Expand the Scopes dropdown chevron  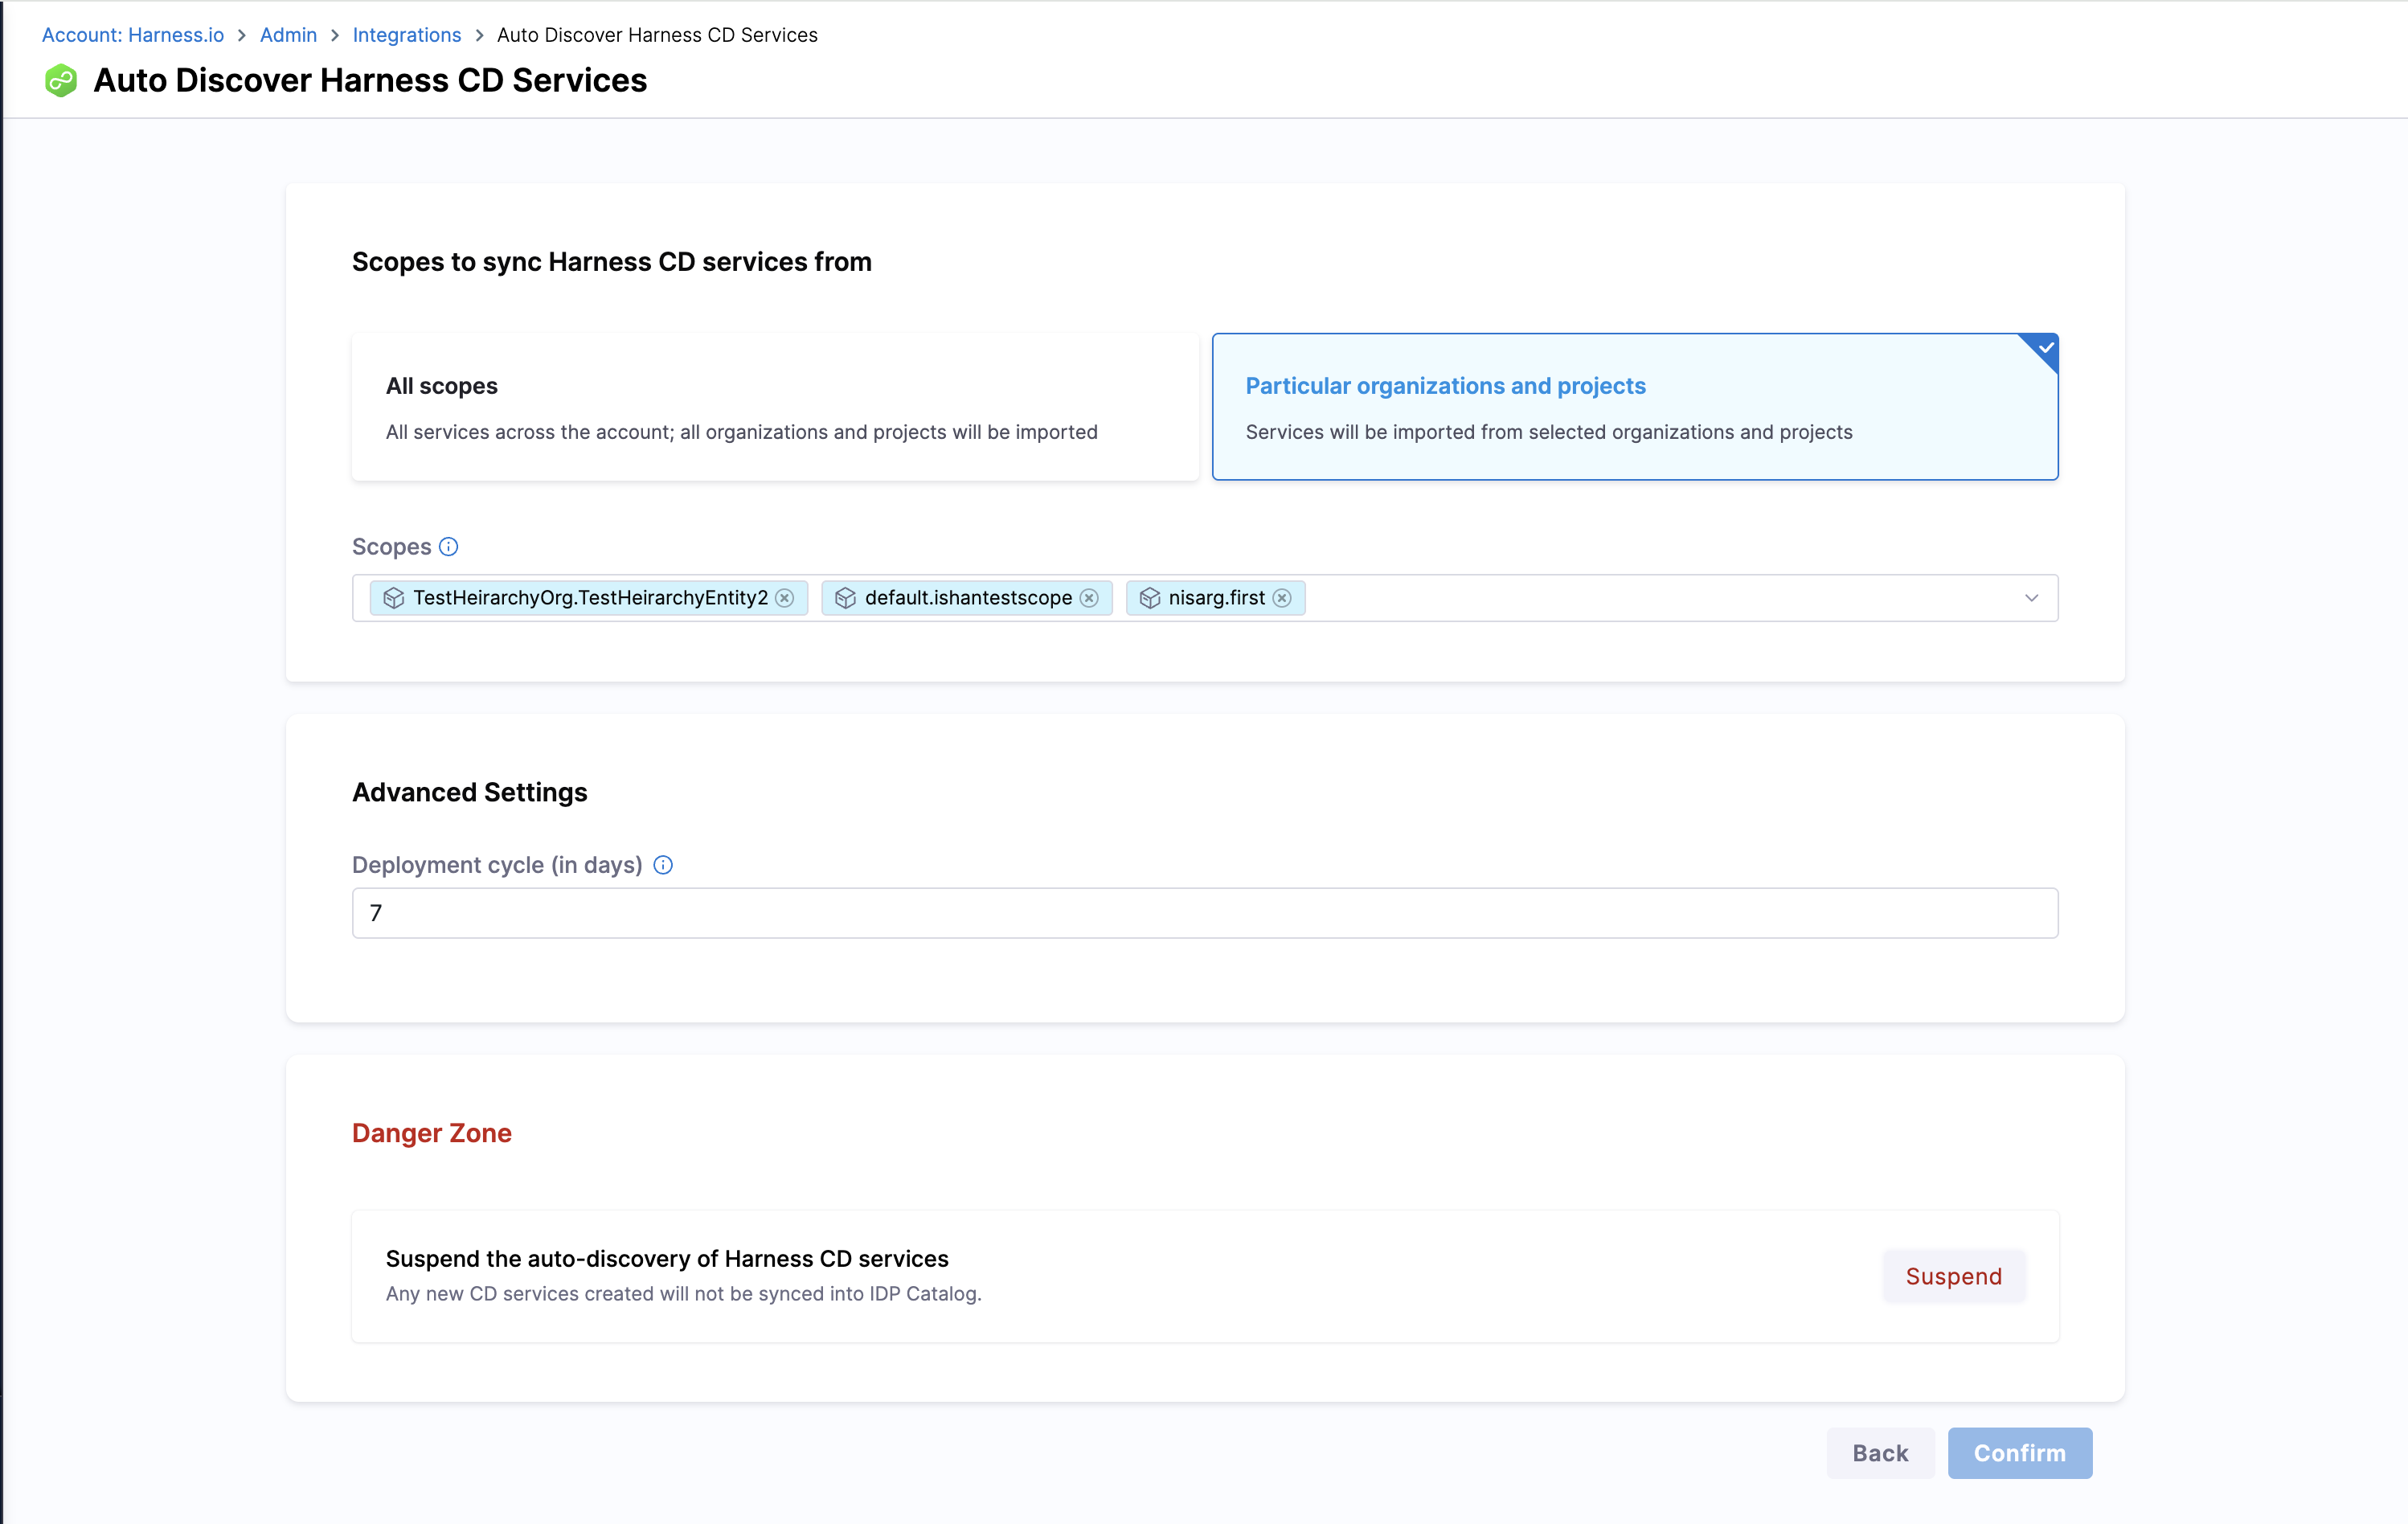tap(2031, 598)
